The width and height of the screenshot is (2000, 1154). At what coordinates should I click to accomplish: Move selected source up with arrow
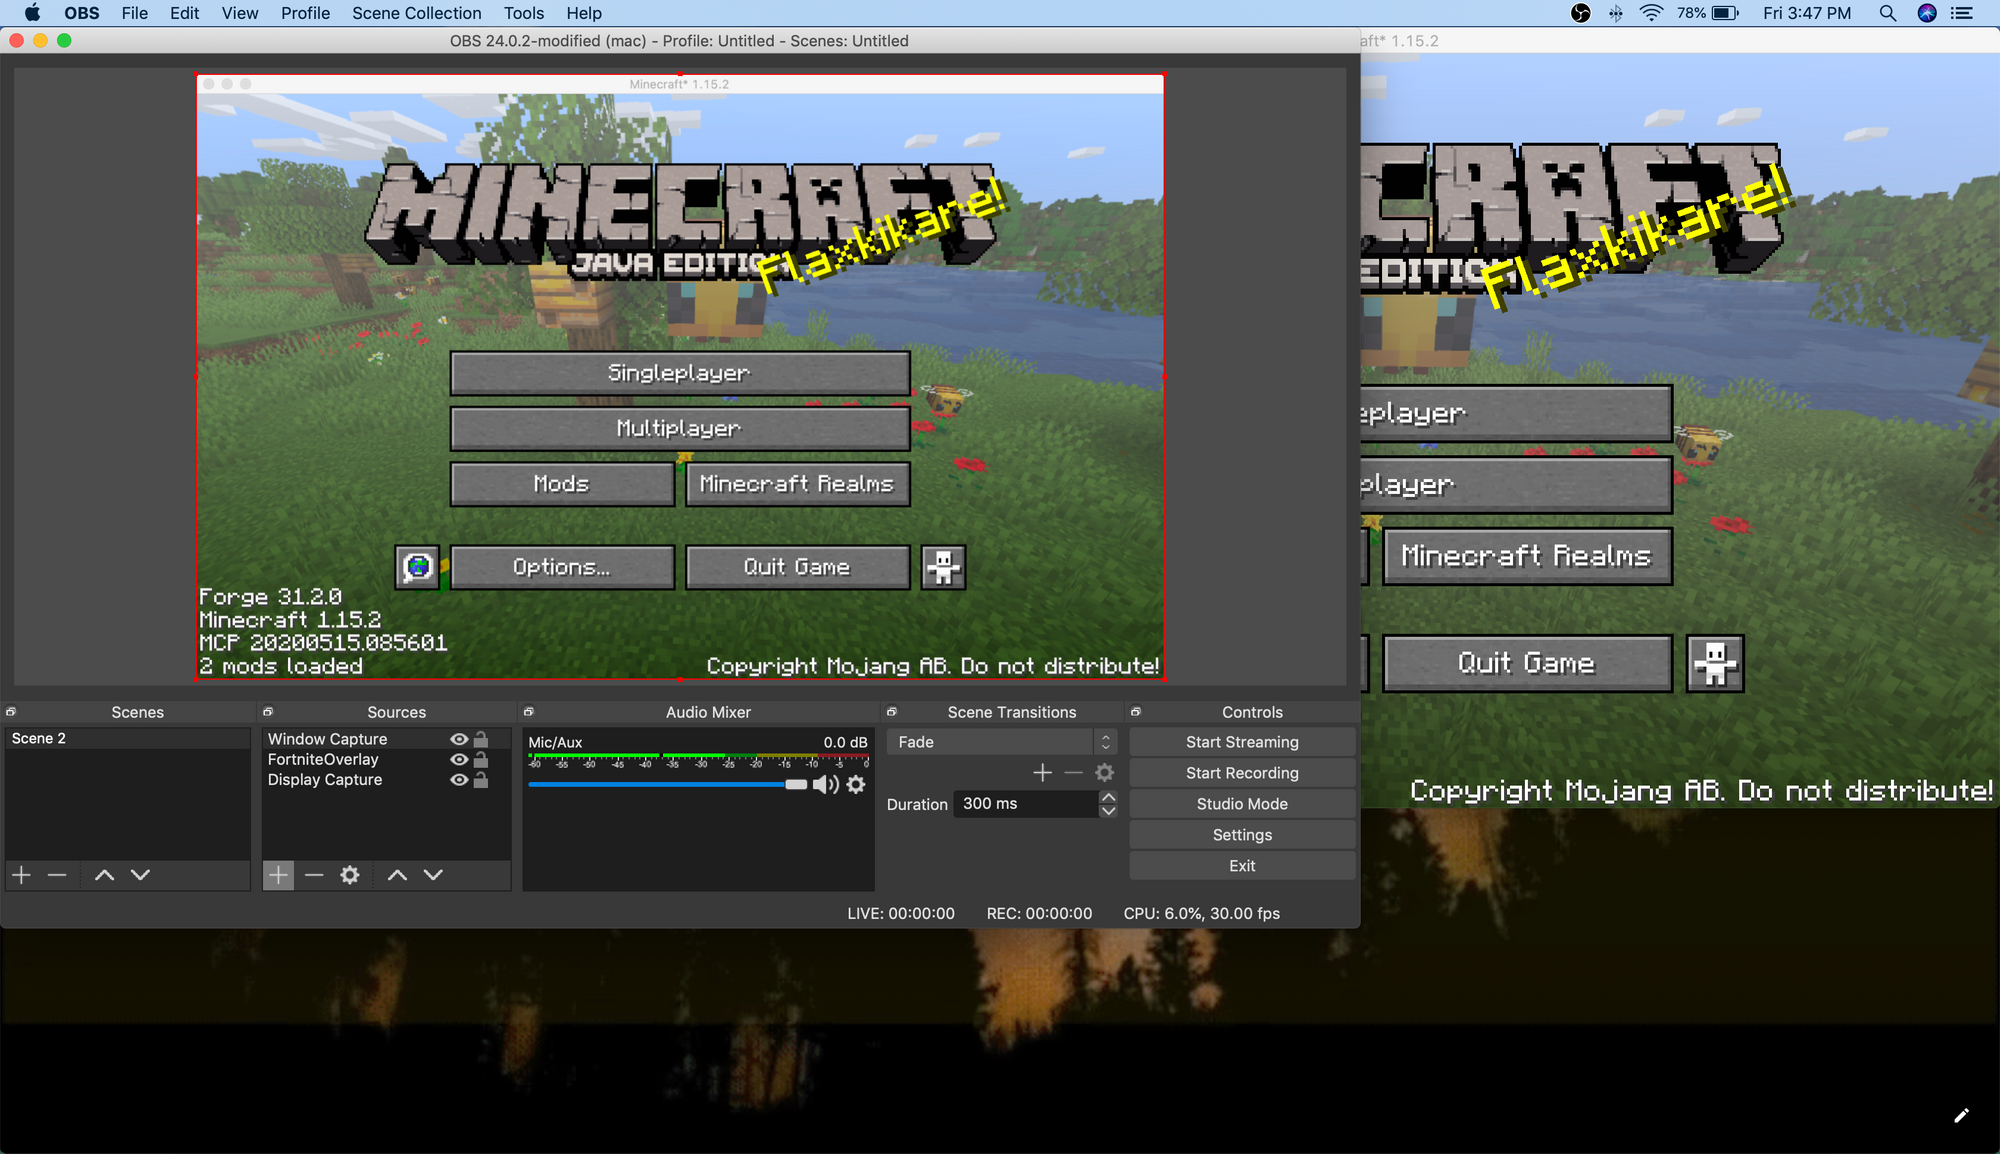click(397, 875)
